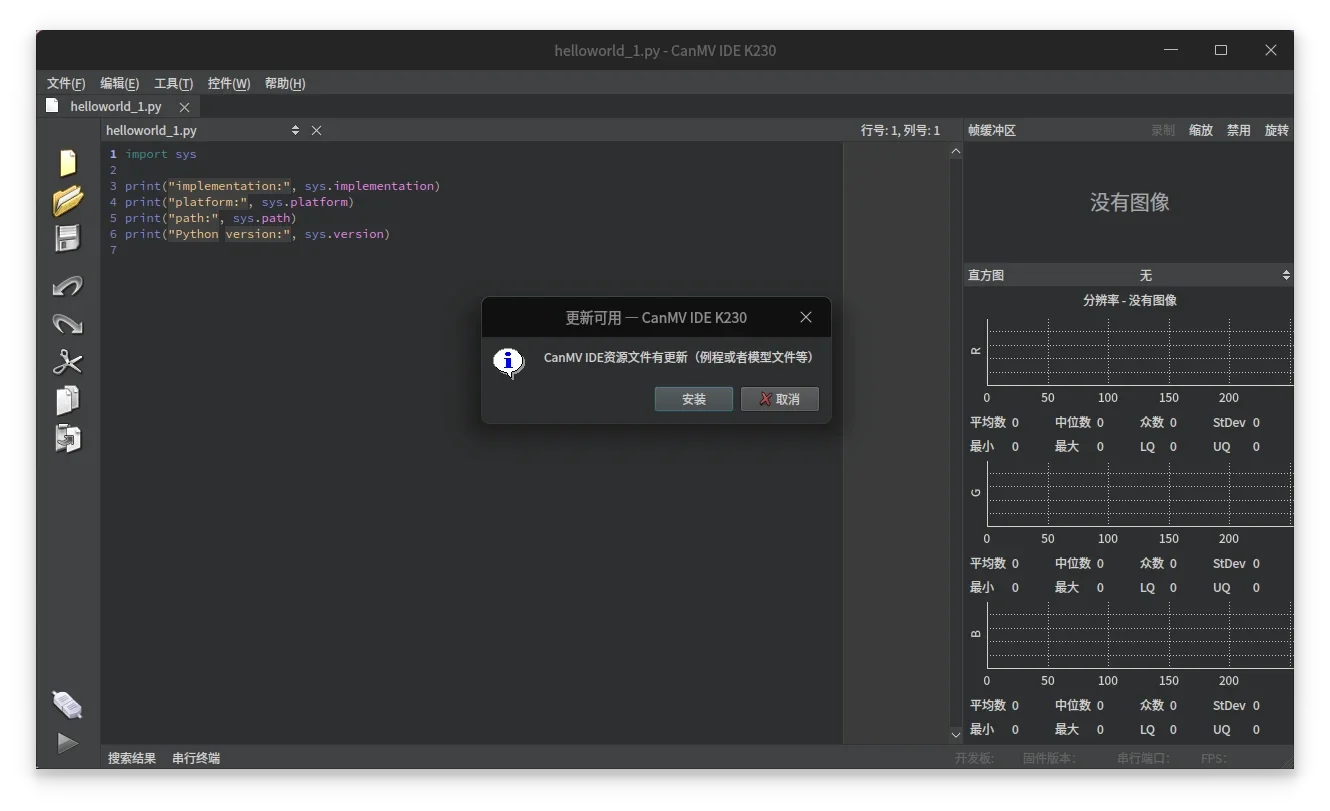Copy with the two-pages icon
The width and height of the screenshot is (1330, 811).
coord(67,400)
